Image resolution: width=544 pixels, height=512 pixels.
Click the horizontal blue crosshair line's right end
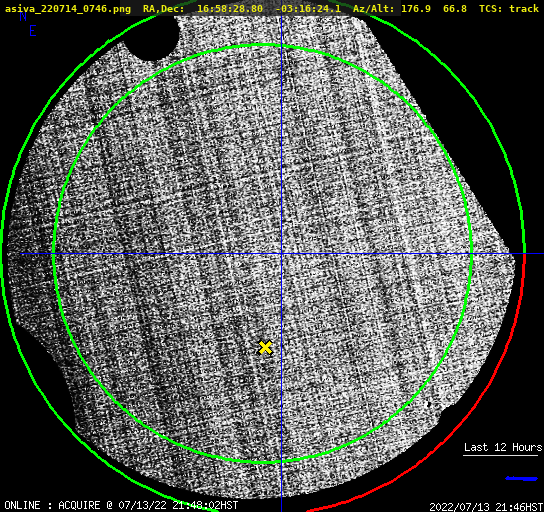pyautogui.click(x=541, y=254)
